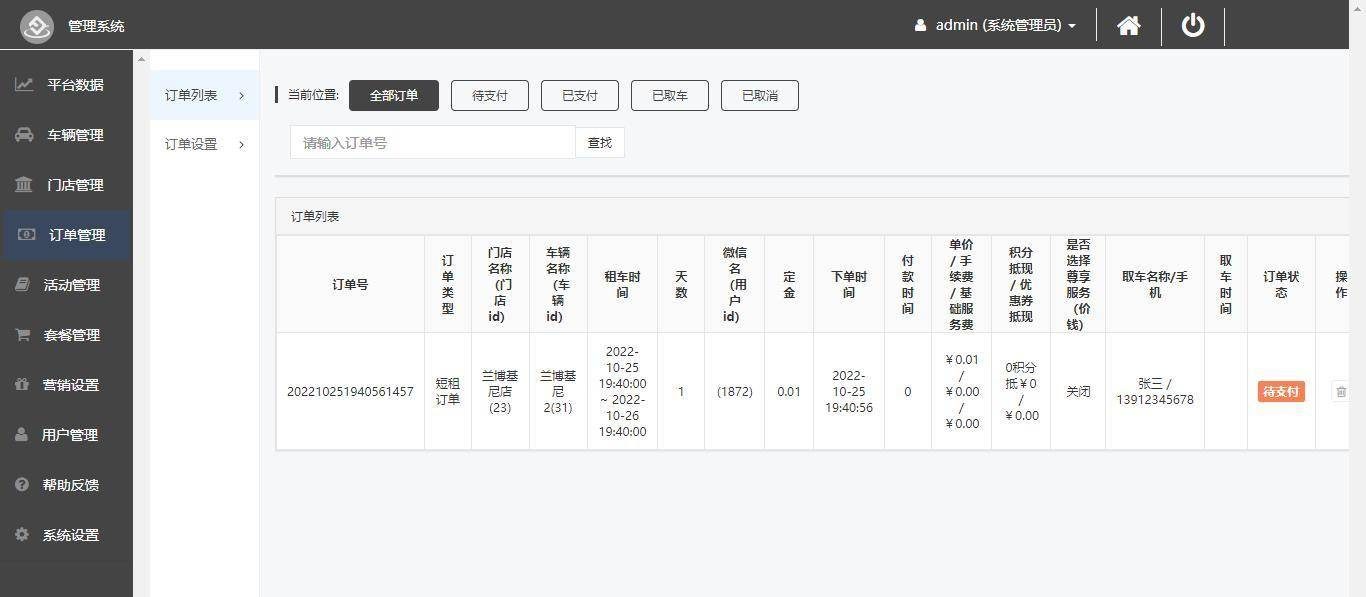1366x597 pixels.
Task: Expand the 订单列表 submenu chevron
Action: pos(242,96)
